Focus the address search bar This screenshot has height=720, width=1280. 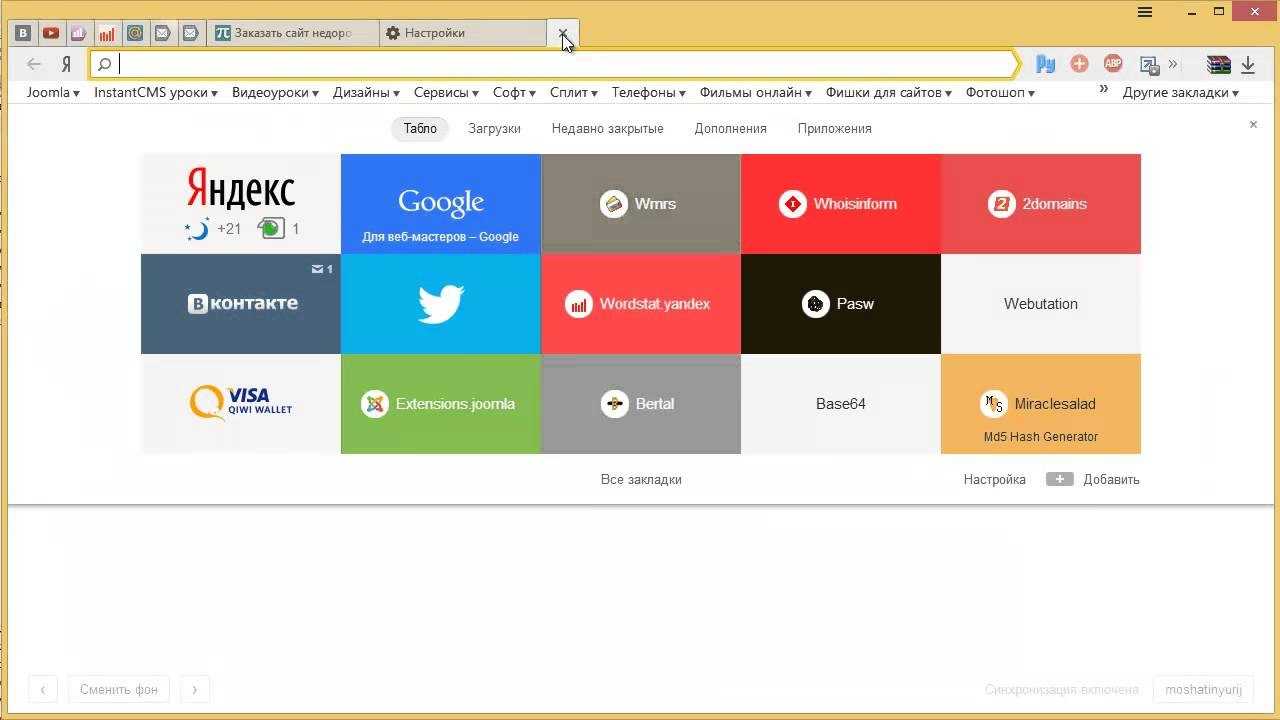click(x=555, y=64)
